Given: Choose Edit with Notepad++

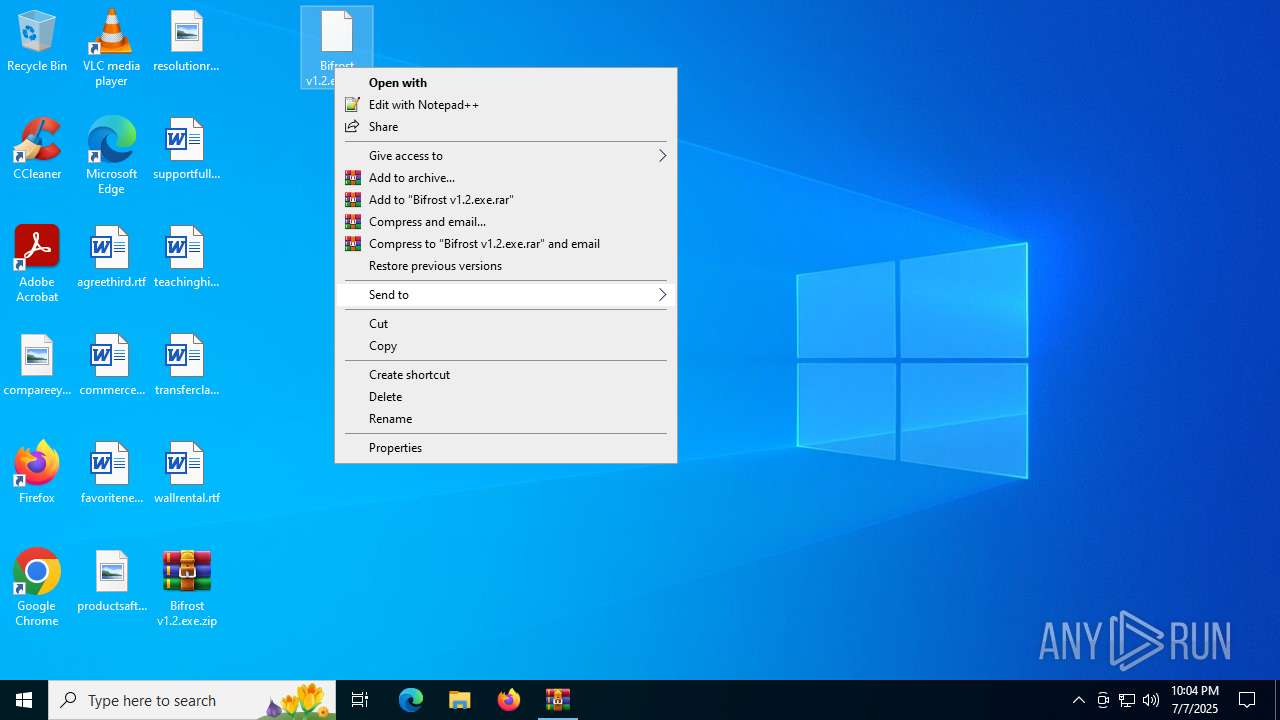Looking at the screenshot, I should click(505, 105).
